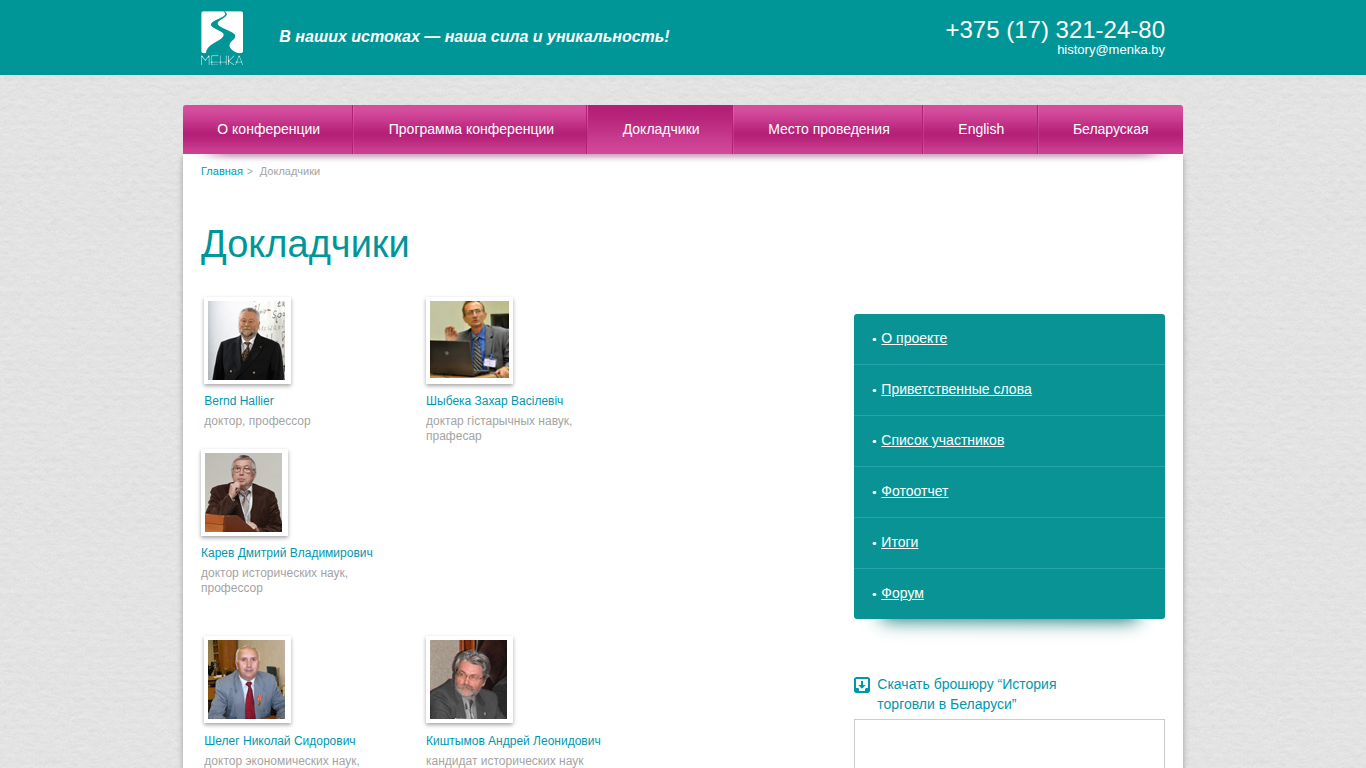Open the «О конференции» menu item
Screen dimensions: 1366x768
(x=268, y=129)
